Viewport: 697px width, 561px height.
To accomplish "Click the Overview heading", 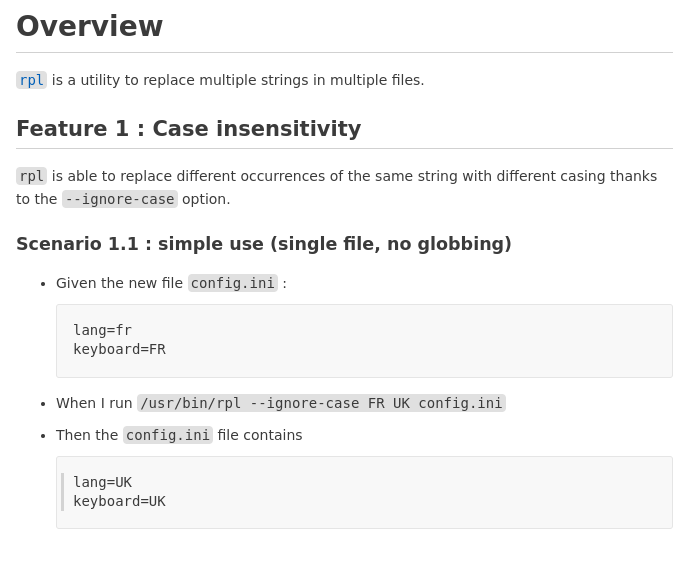I will pyautogui.click(x=89, y=26).
